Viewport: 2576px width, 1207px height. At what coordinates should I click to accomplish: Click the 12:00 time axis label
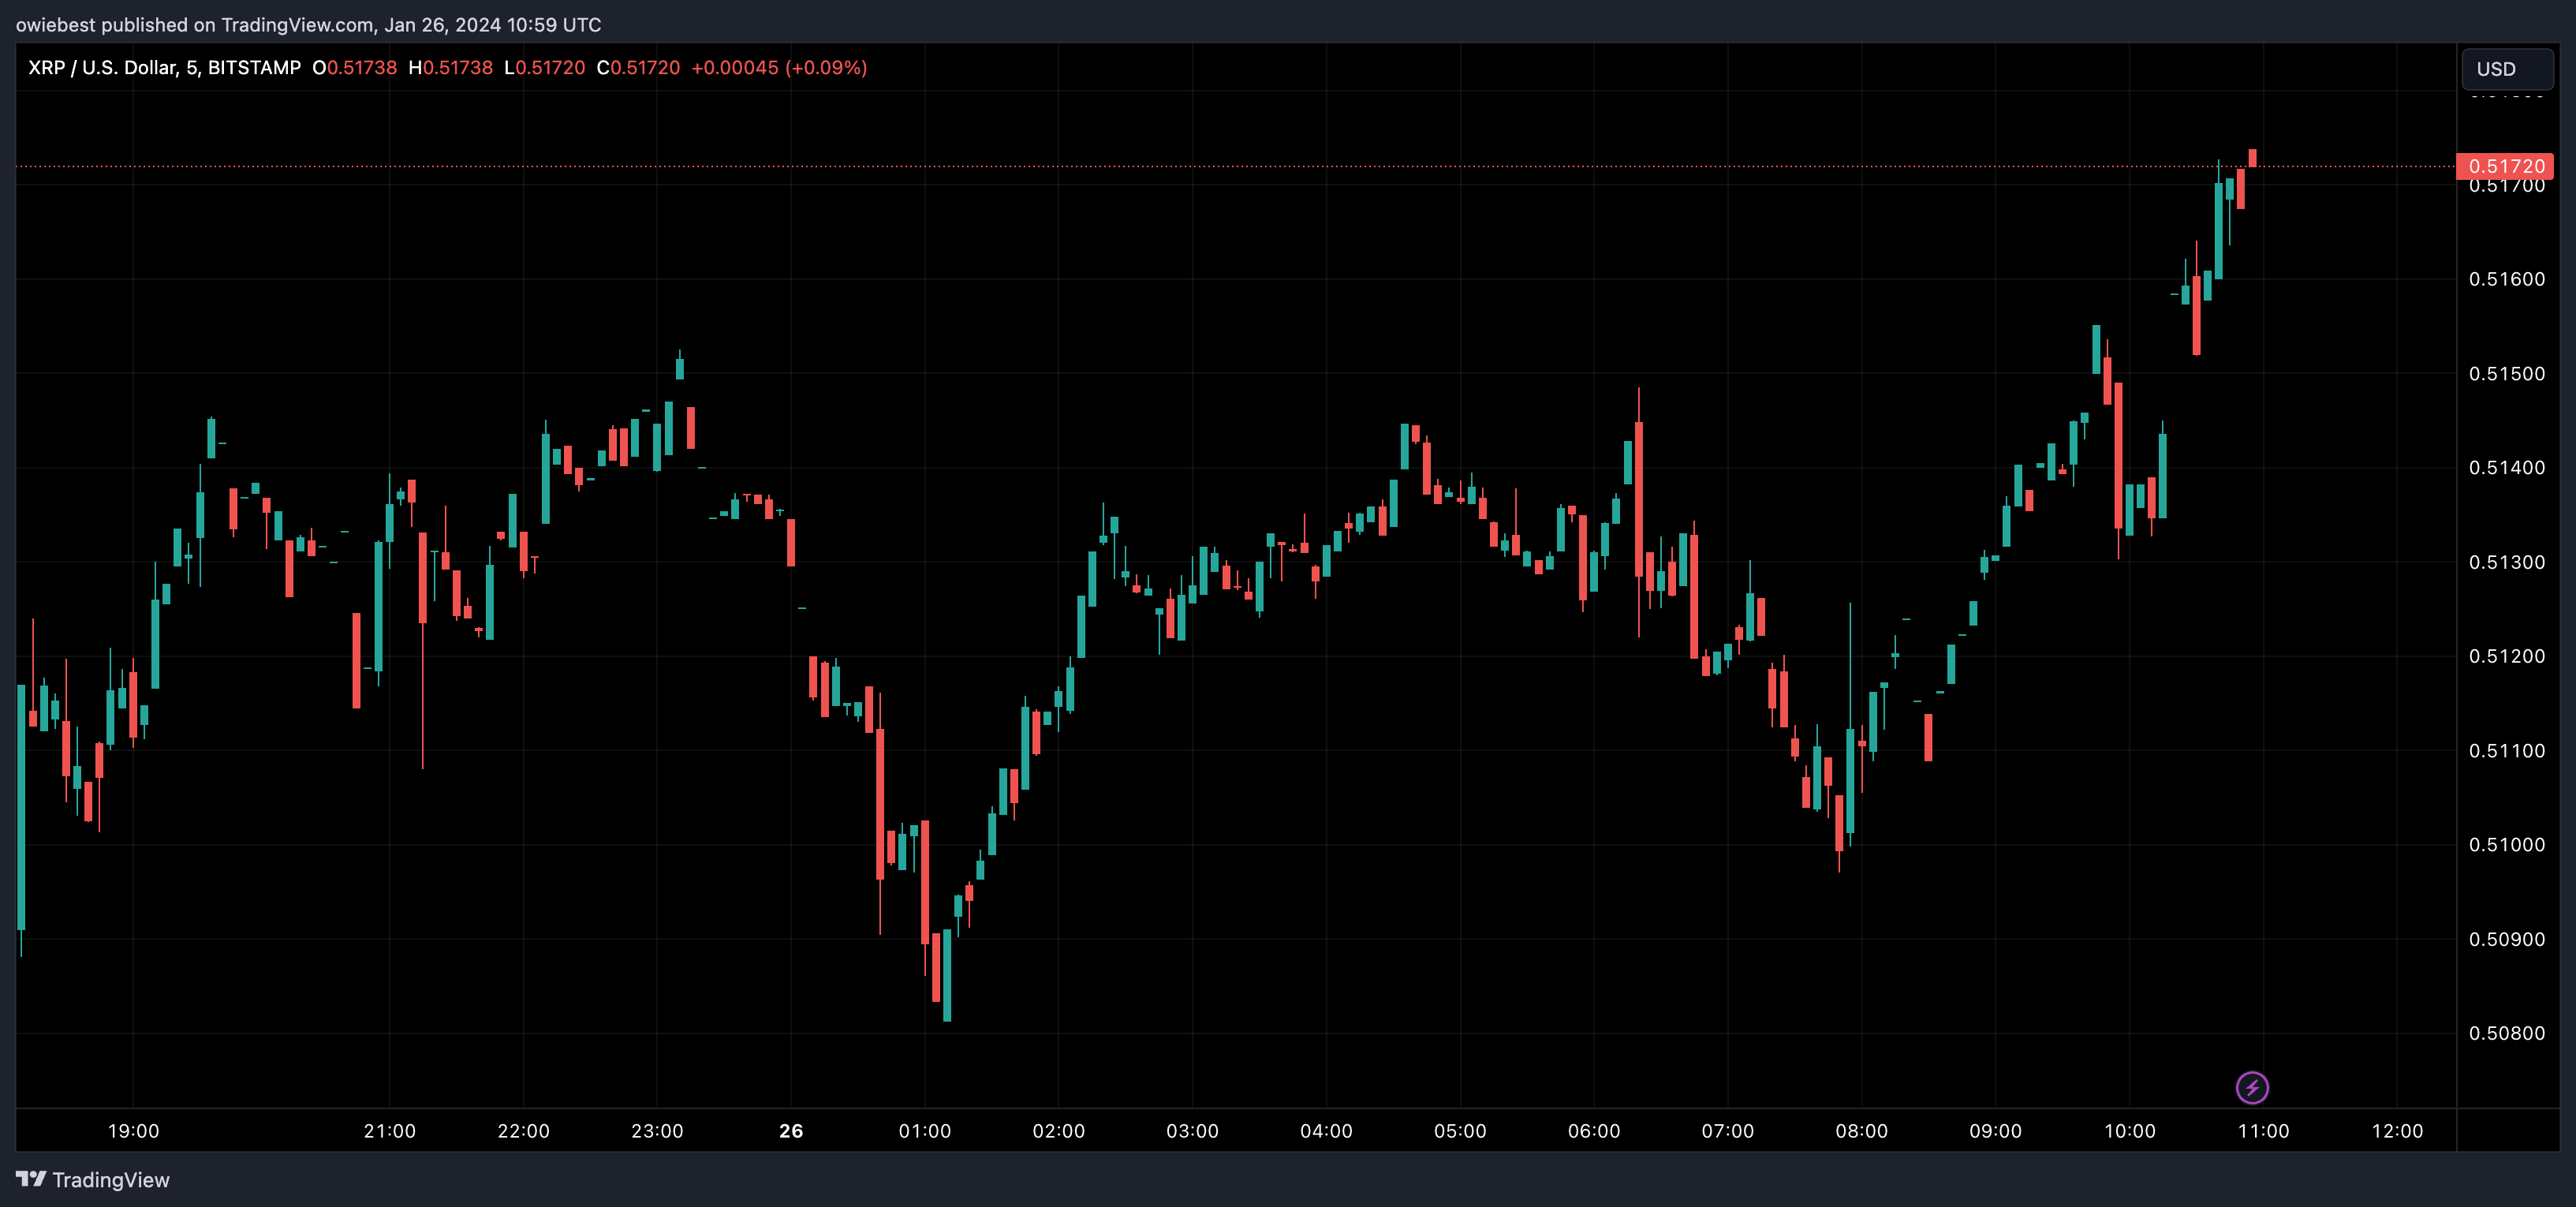tap(2397, 1131)
